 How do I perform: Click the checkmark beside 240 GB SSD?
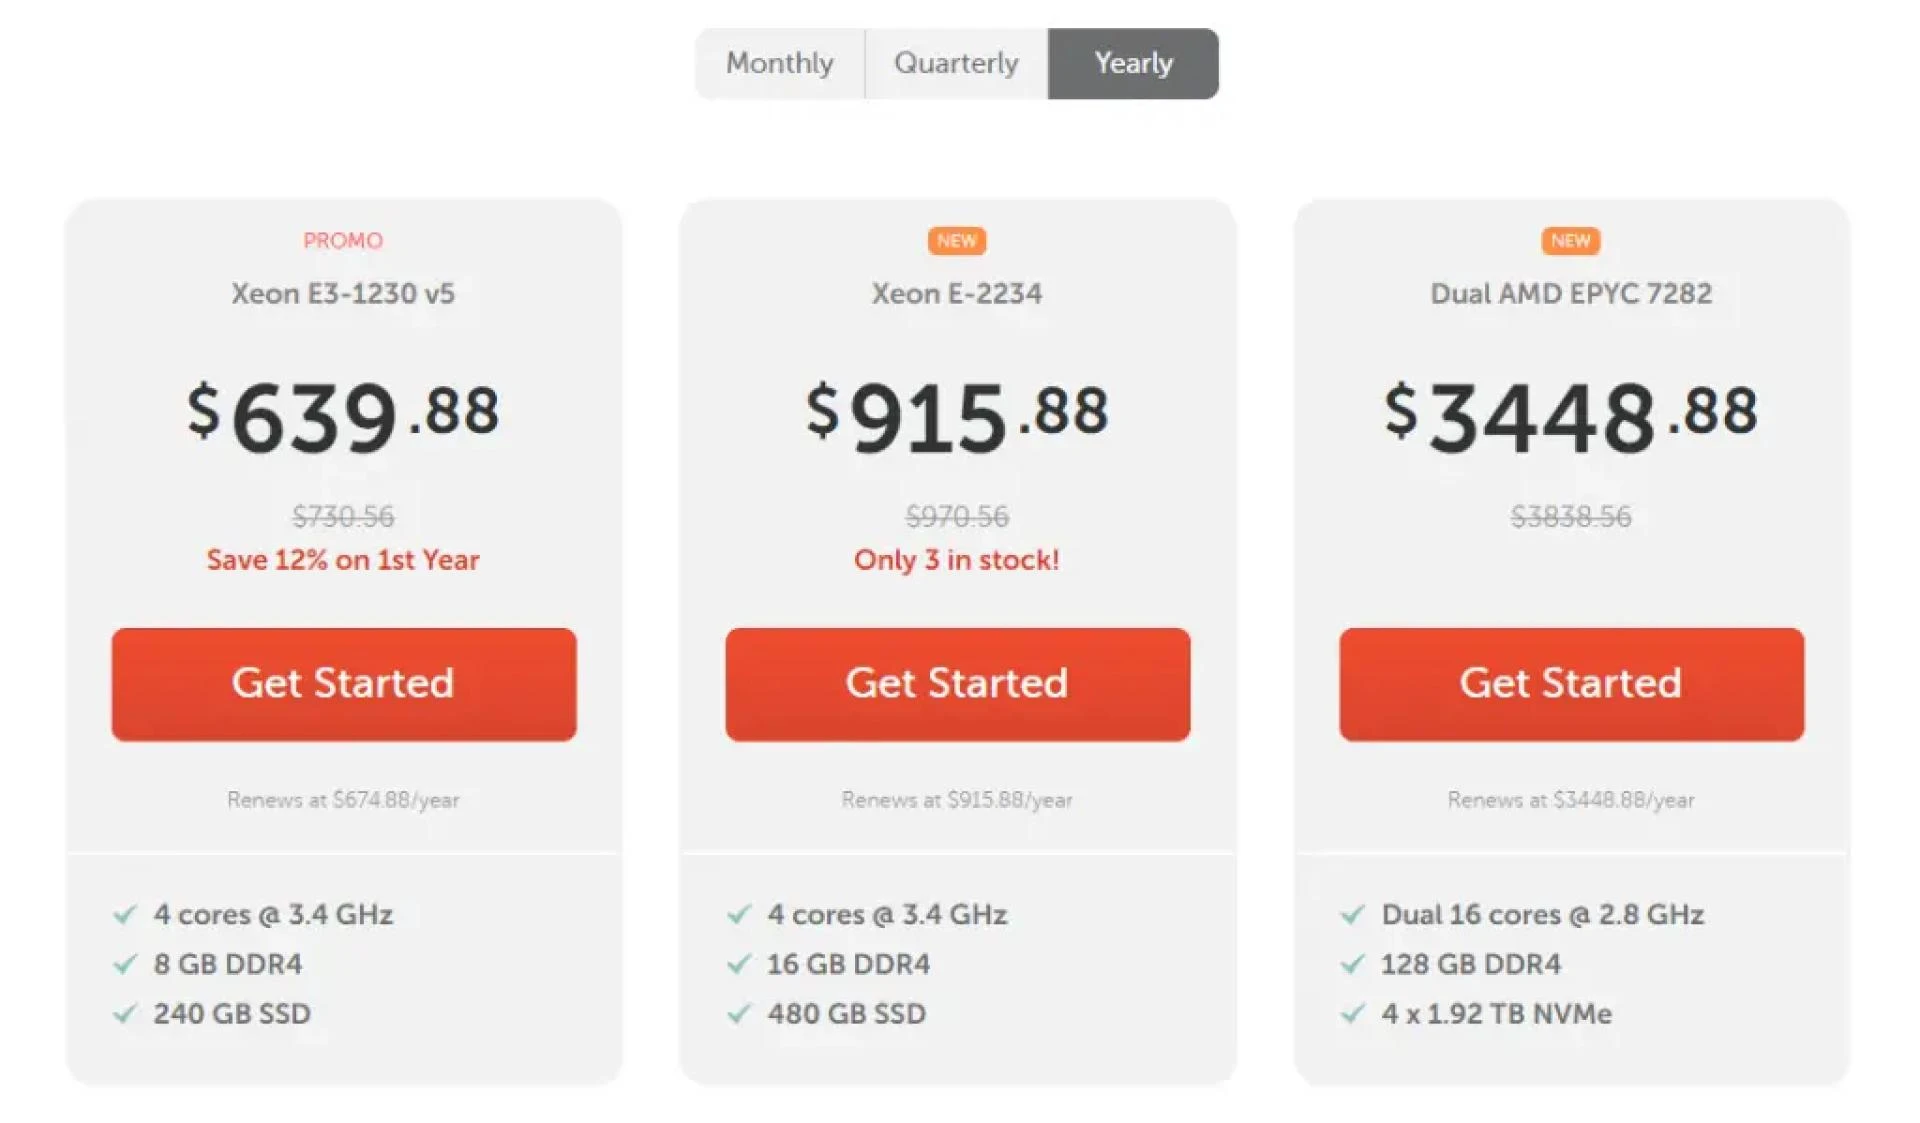point(127,1014)
